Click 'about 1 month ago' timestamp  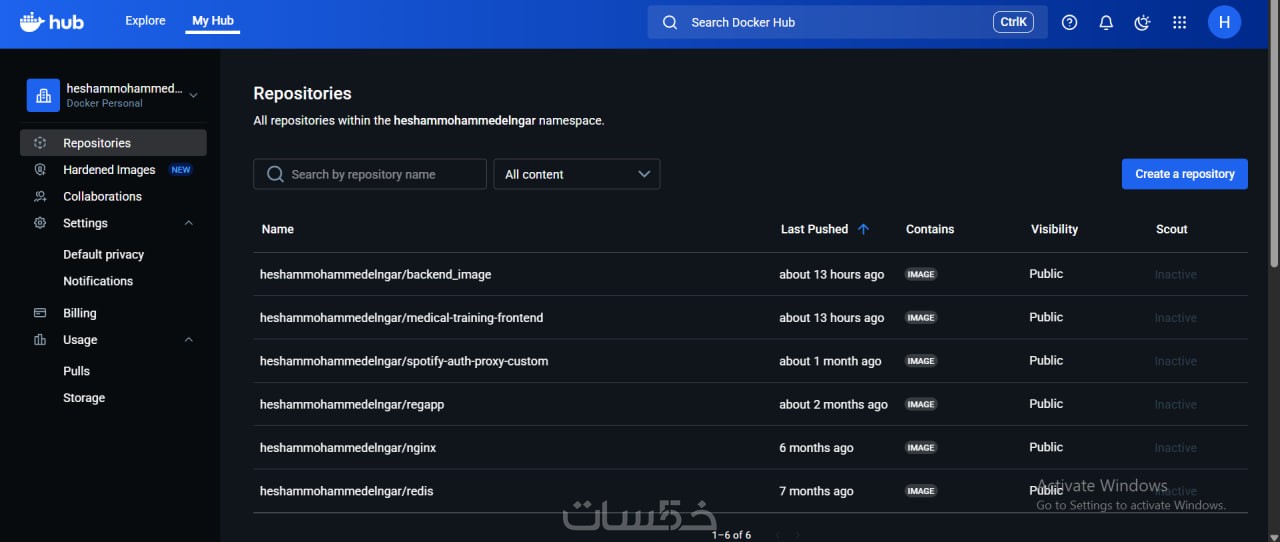pyautogui.click(x=830, y=361)
